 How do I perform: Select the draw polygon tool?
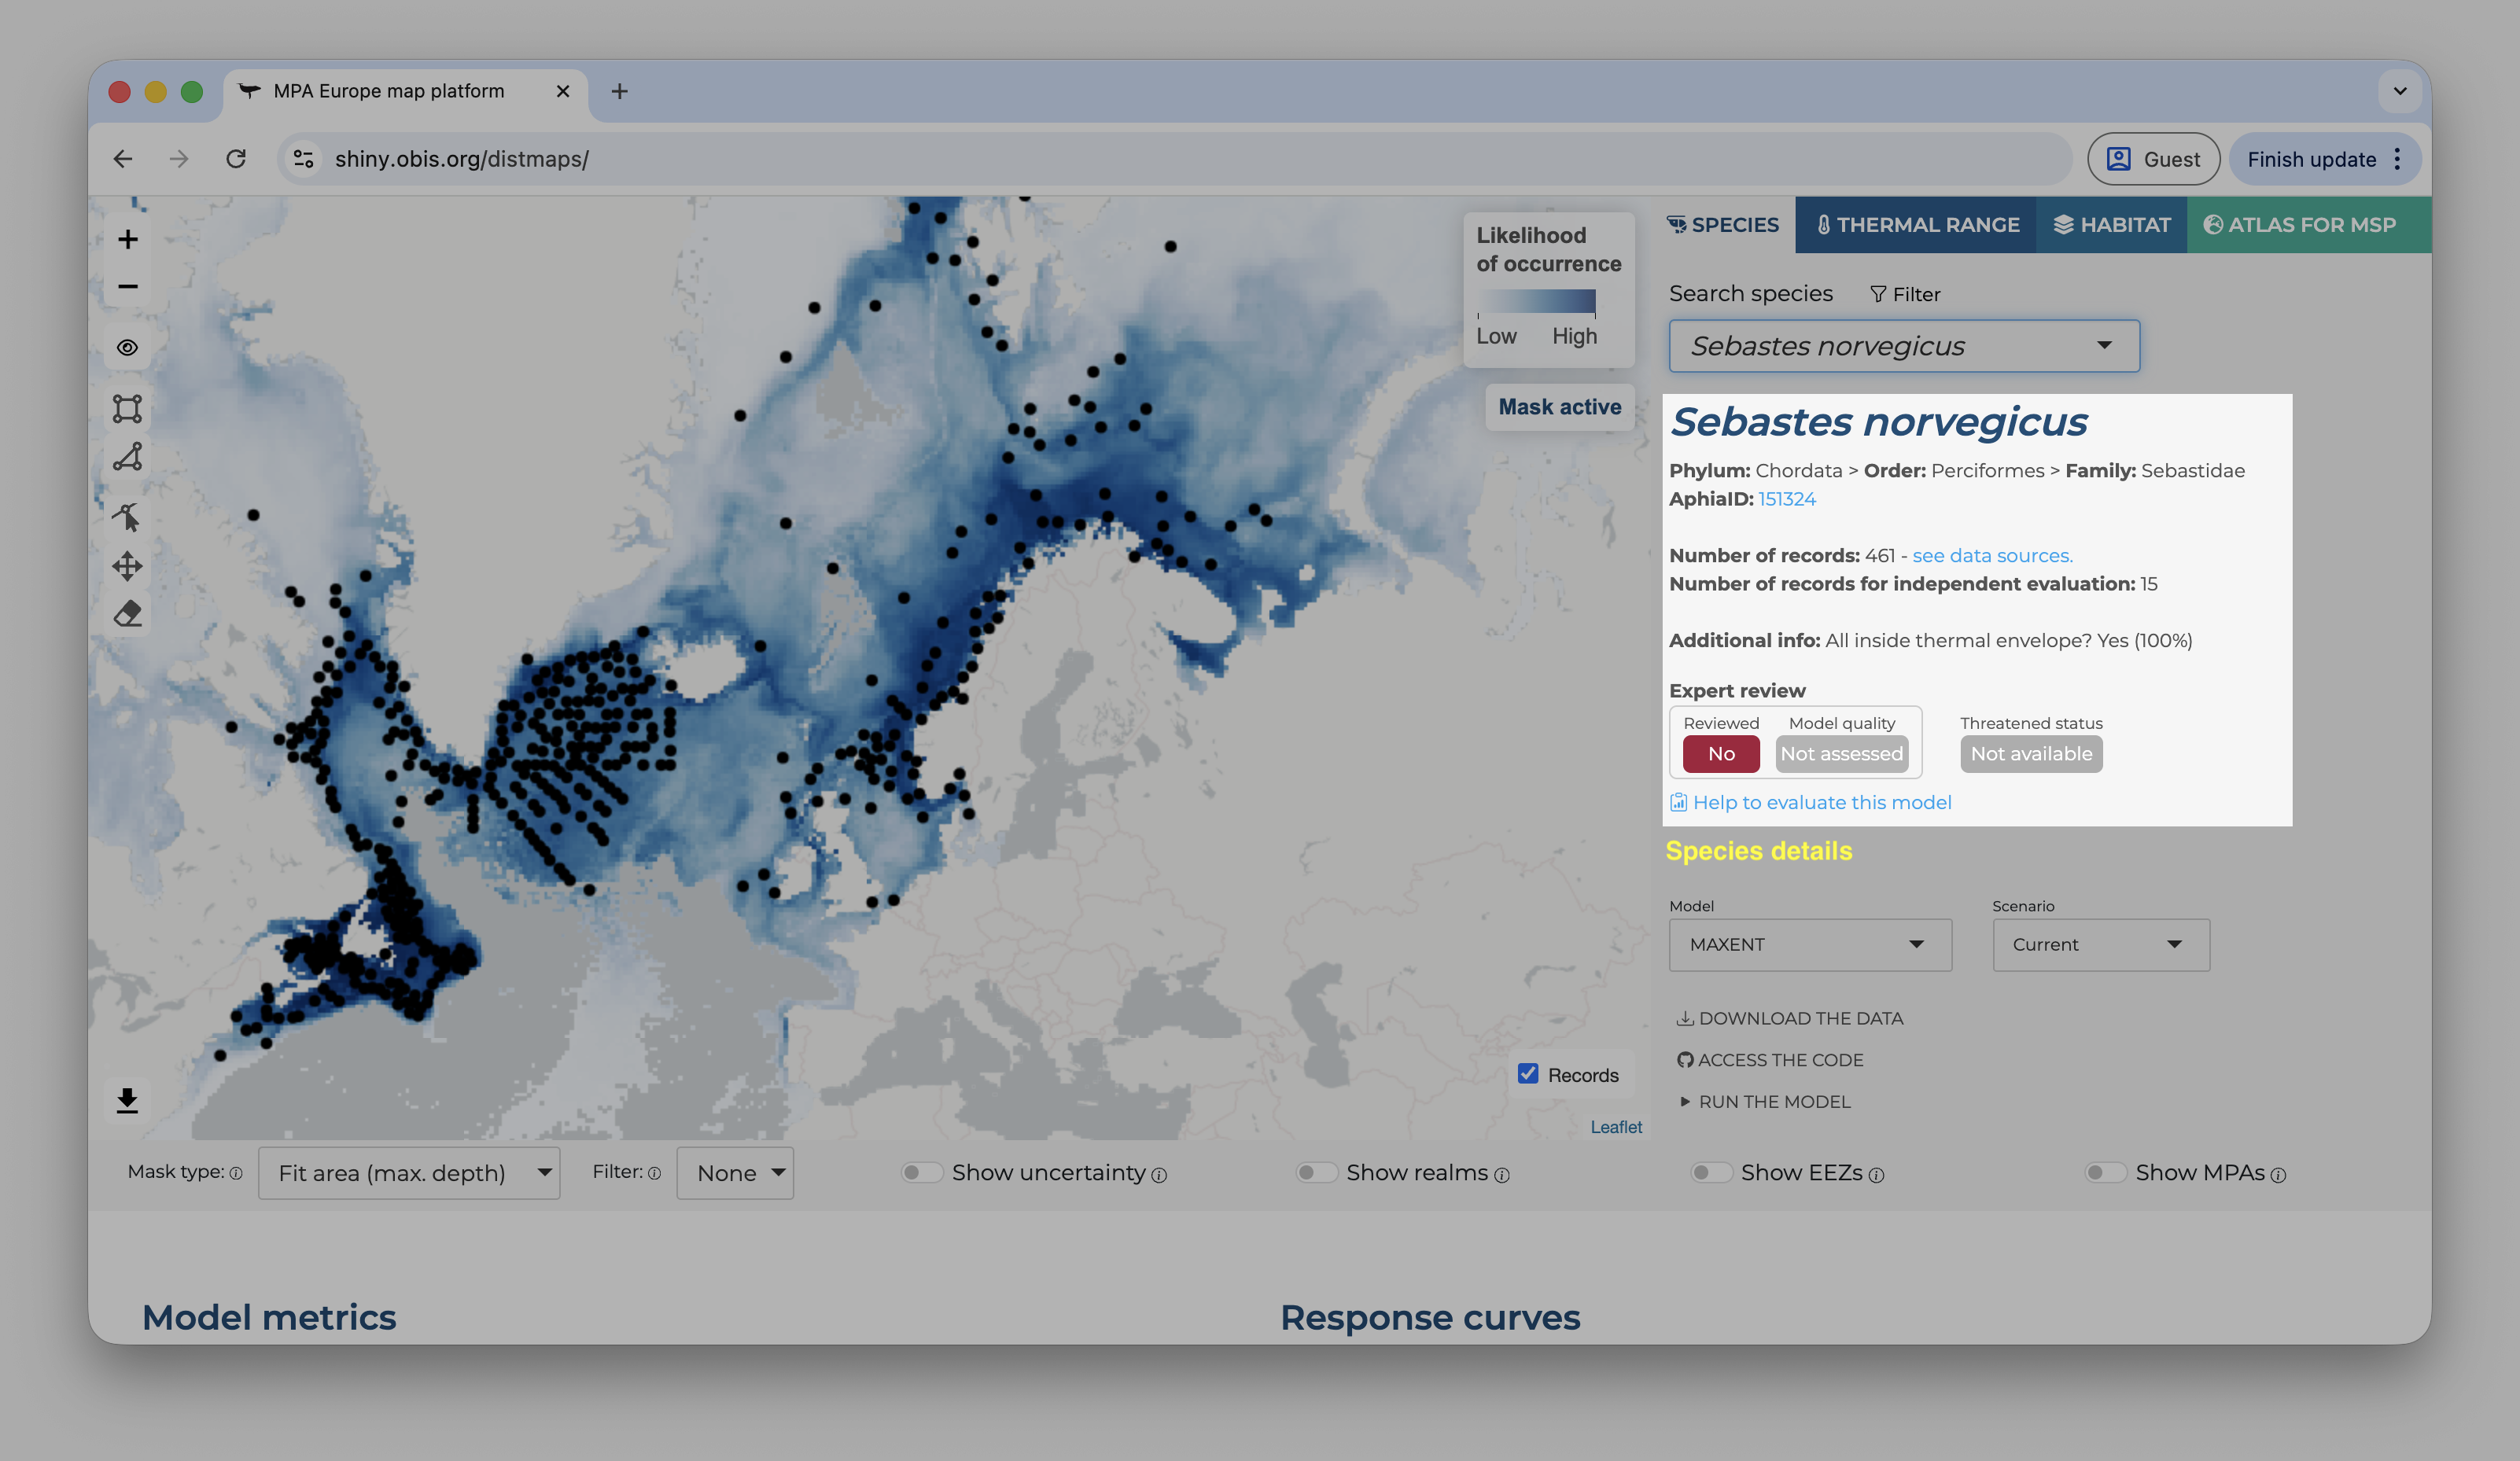[x=127, y=457]
